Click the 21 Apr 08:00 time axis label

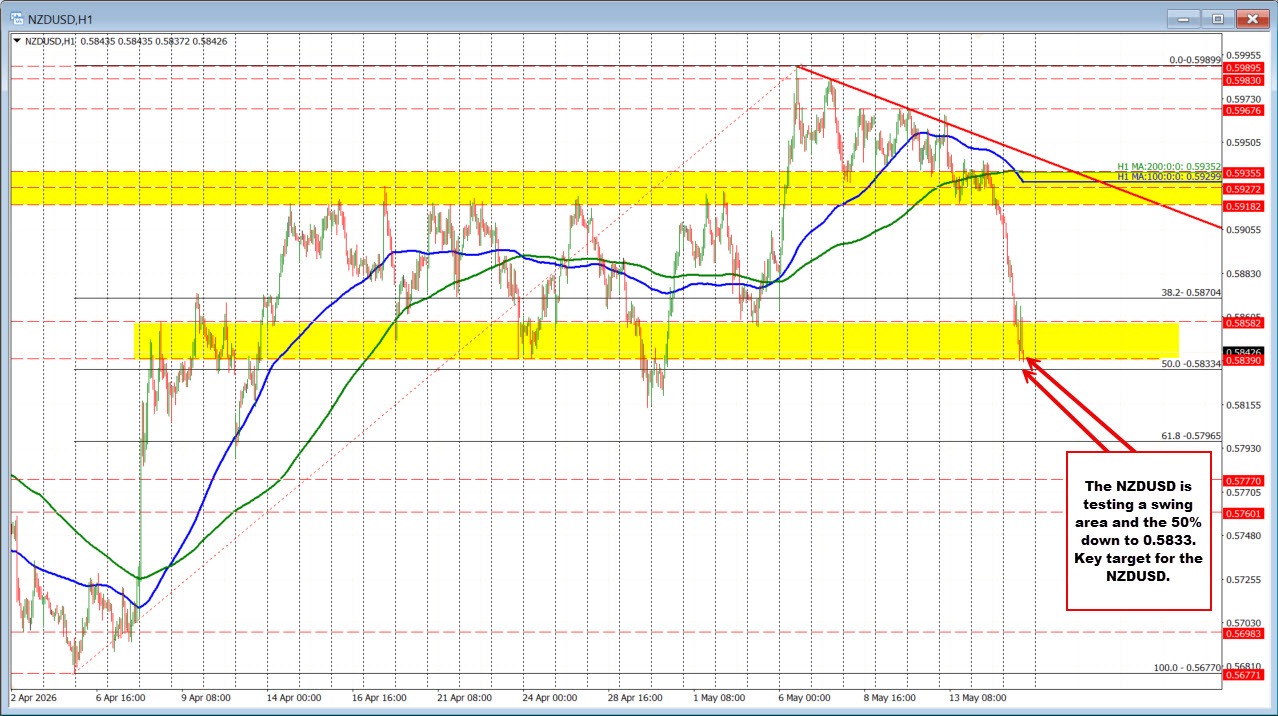click(467, 696)
